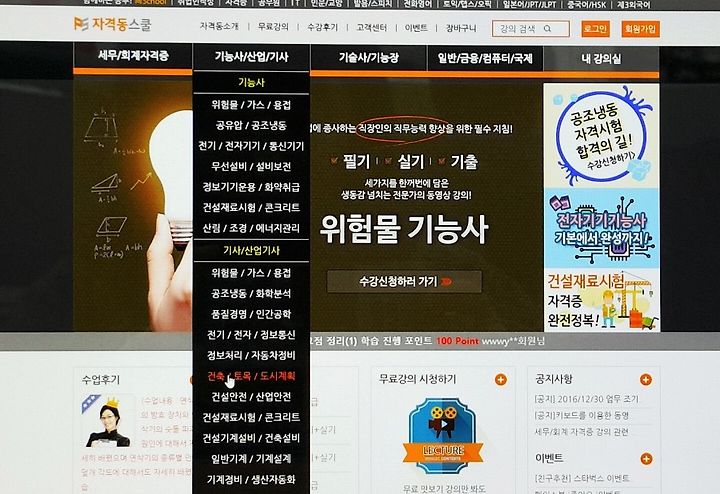Choose 정보처리 / 자동차정비

coord(251,355)
